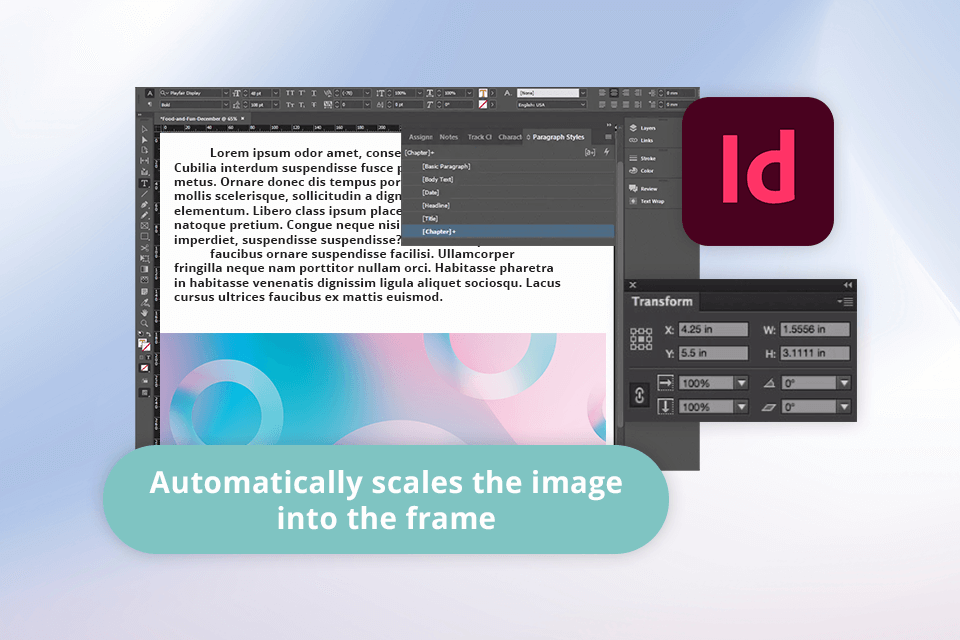Select the Gradient Swatch tool
Image resolution: width=960 pixels, height=640 pixels.
tap(144, 268)
